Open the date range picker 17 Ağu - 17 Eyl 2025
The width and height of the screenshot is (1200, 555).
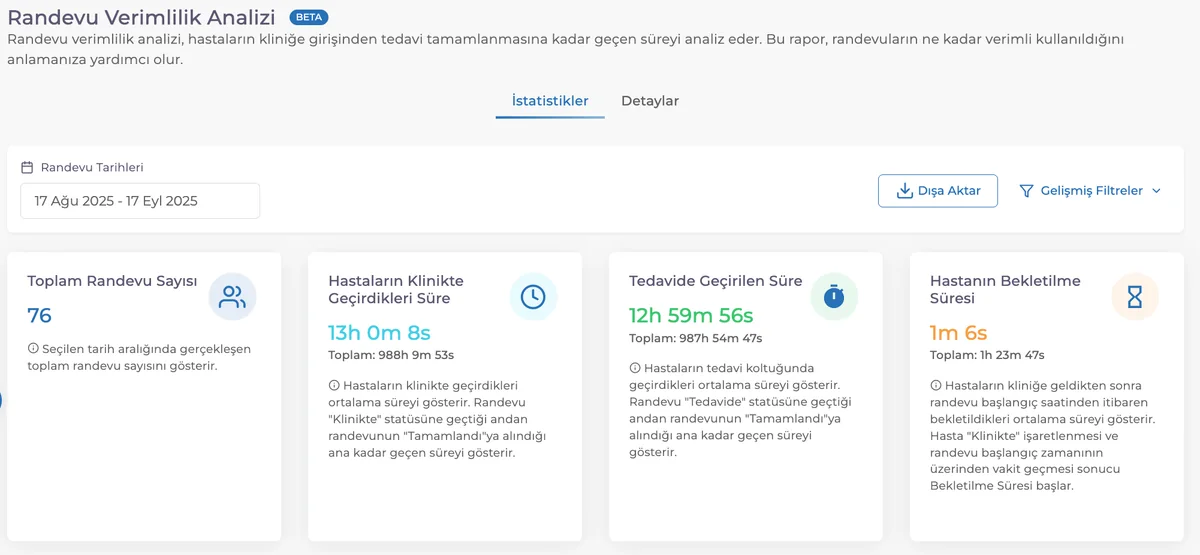coord(140,201)
